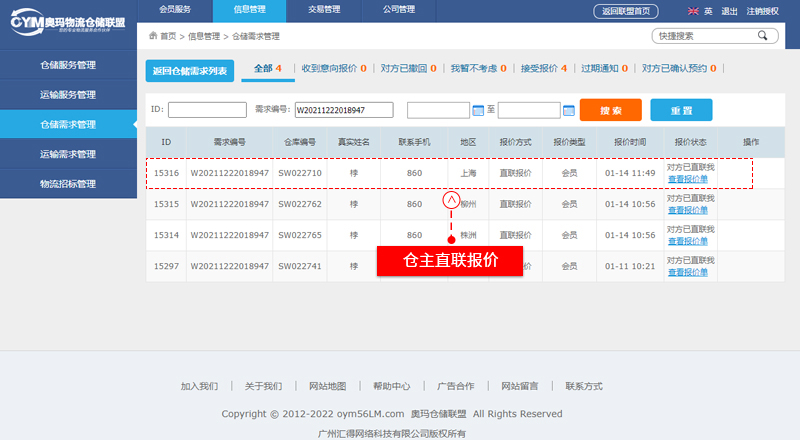
Task: Click the magnifier icon in quick search
Action: (x=764, y=36)
